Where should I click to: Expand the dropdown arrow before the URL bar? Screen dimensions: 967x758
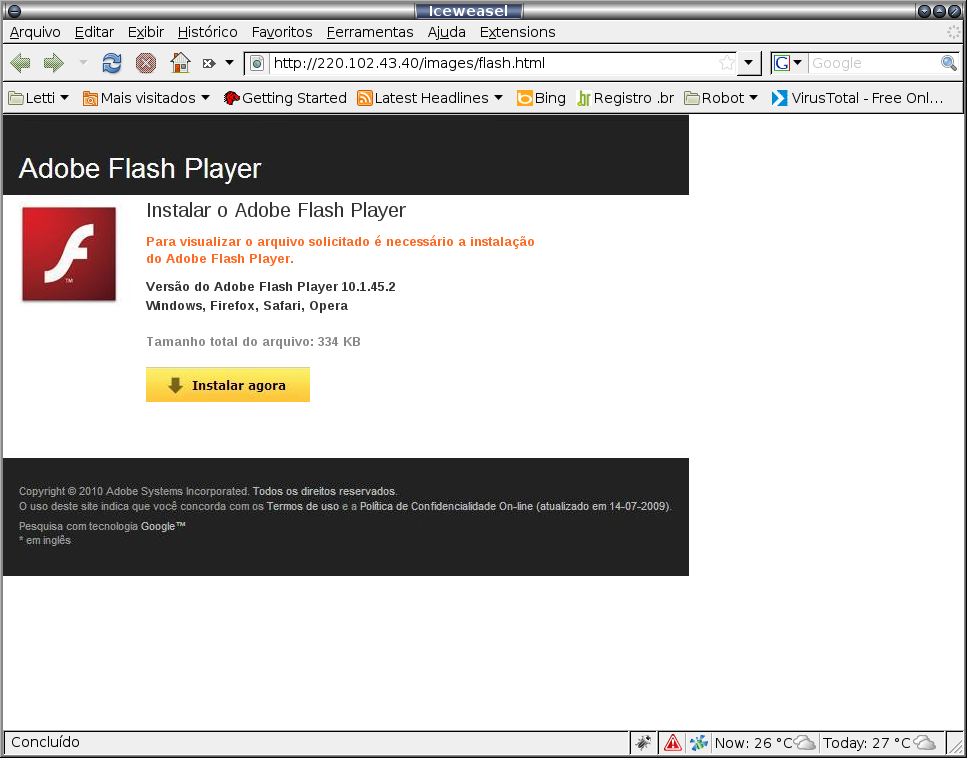(x=229, y=63)
